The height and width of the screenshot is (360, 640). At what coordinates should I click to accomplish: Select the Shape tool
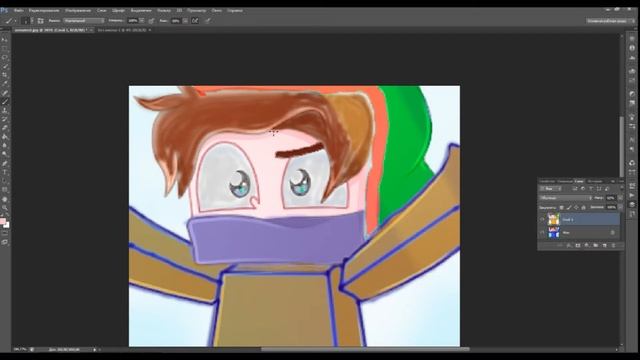click(5, 190)
